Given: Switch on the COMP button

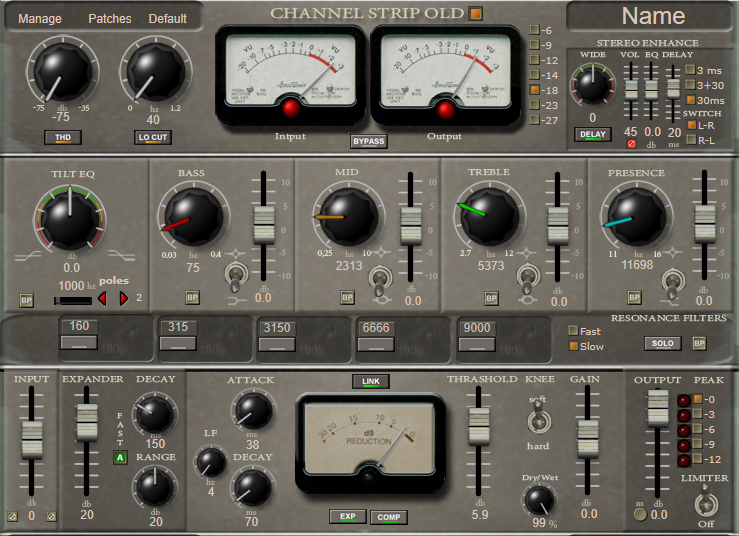Looking at the screenshot, I should point(389,517).
